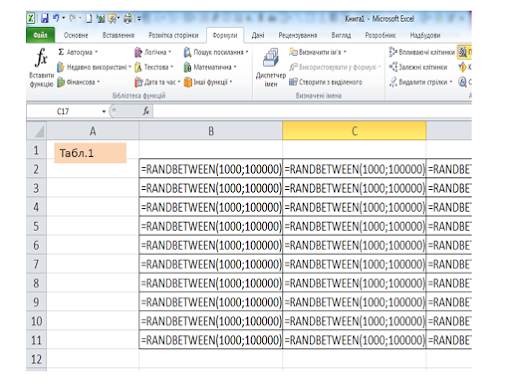
Task: Switch to the Основне tab
Action: coord(76,35)
